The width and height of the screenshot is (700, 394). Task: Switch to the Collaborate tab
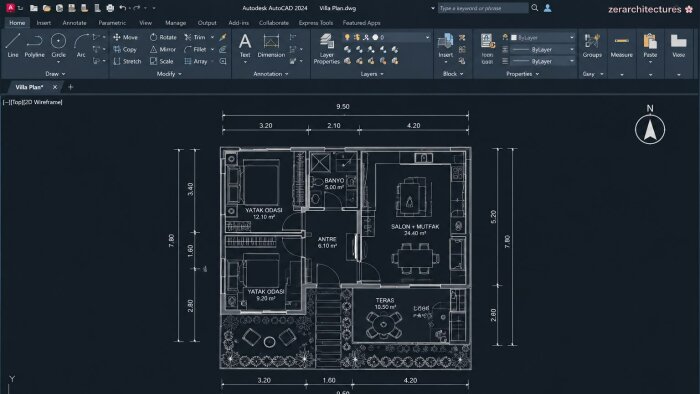[x=274, y=22]
